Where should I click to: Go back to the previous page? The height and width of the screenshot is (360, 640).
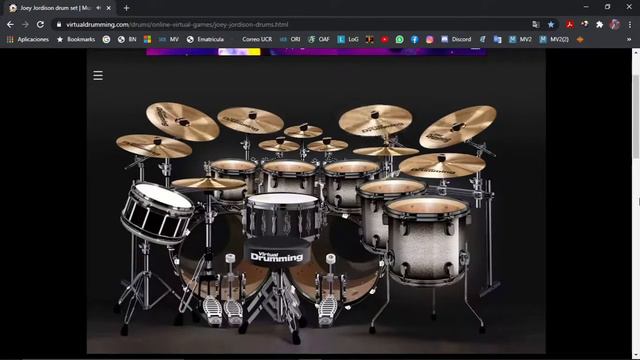(10, 24)
